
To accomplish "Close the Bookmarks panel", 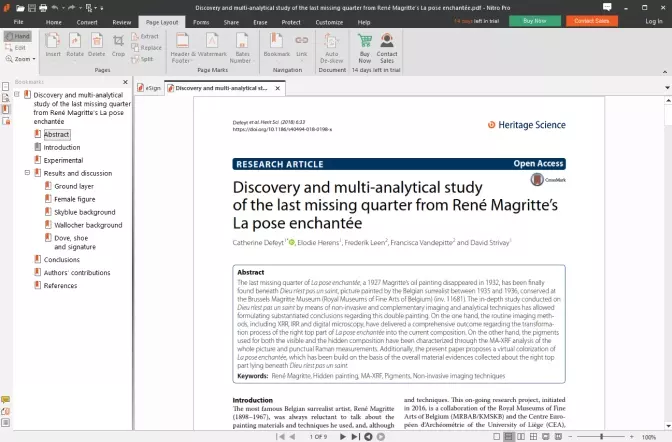I will coord(125,81).
